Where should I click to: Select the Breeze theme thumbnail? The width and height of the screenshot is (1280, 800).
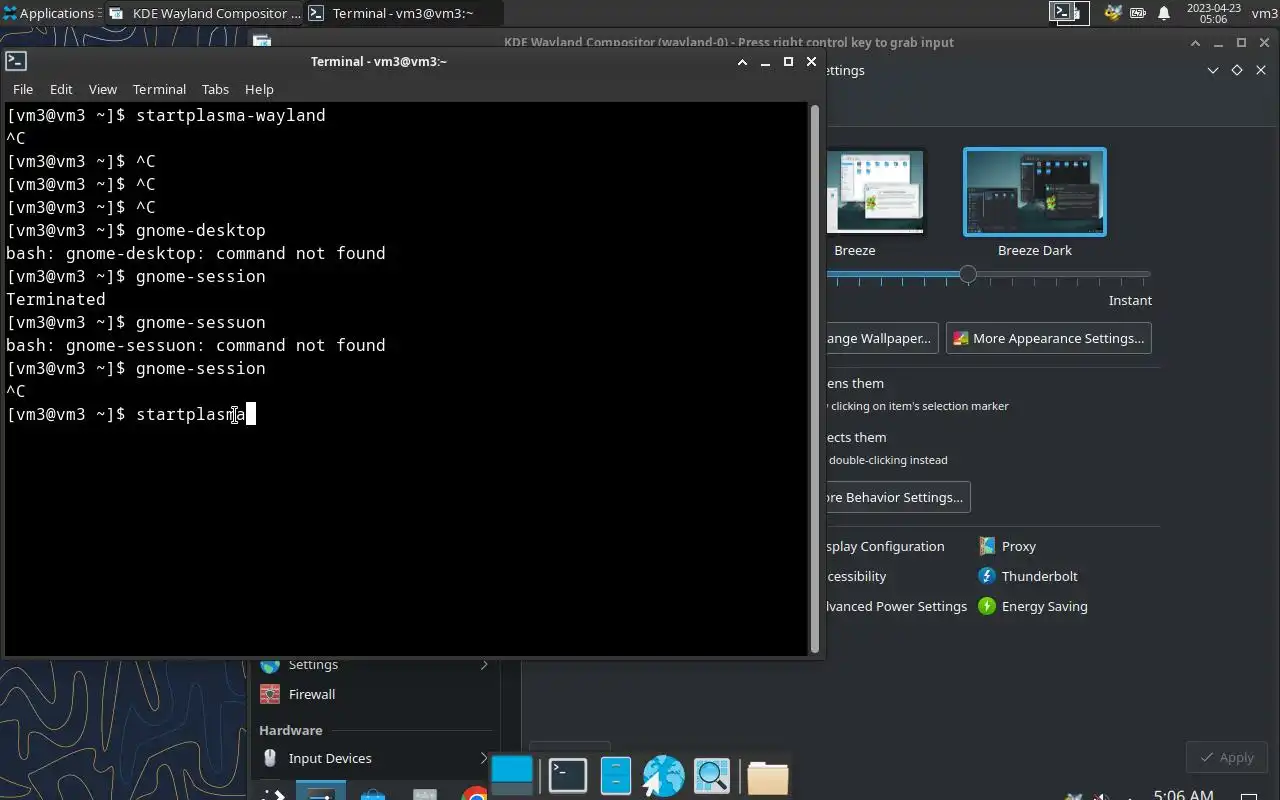pos(875,192)
